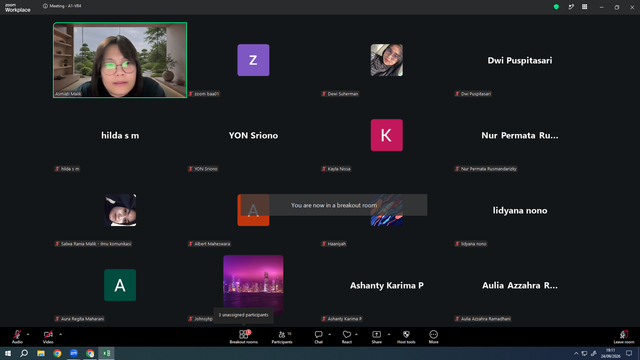The height and width of the screenshot is (360, 640).
Task: Select Salwa Rania Malik's profile photo
Action: point(120,210)
